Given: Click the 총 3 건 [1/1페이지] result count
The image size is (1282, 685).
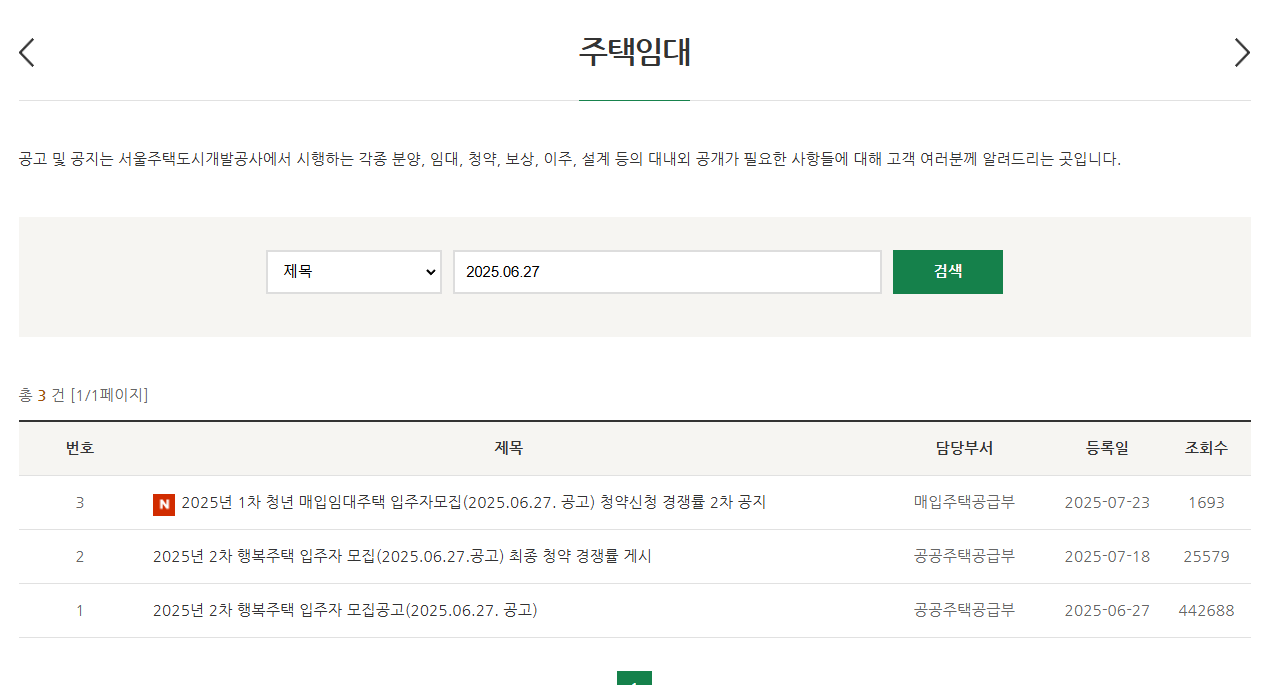Looking at the screenshot, I should 83,395.
